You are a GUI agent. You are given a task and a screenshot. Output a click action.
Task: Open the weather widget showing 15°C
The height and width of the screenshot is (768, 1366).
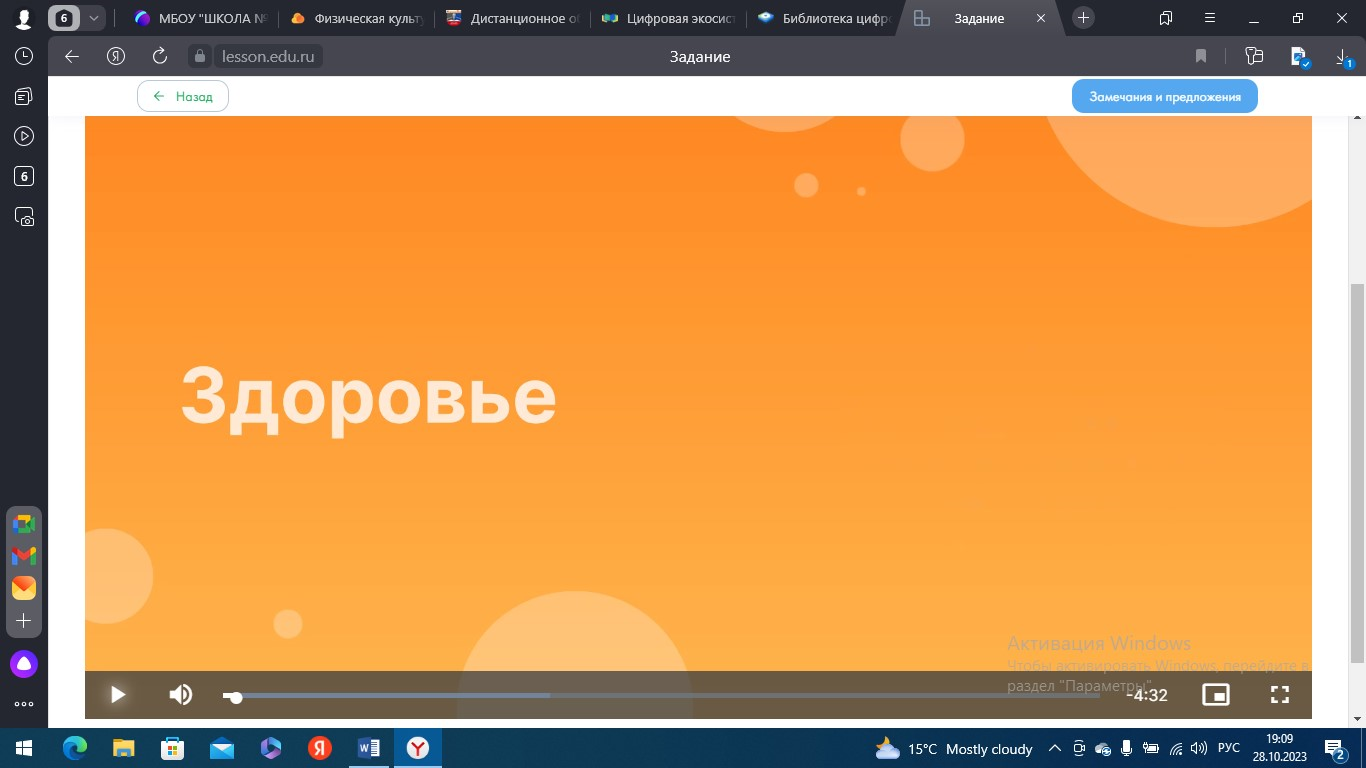click(953, 749)
